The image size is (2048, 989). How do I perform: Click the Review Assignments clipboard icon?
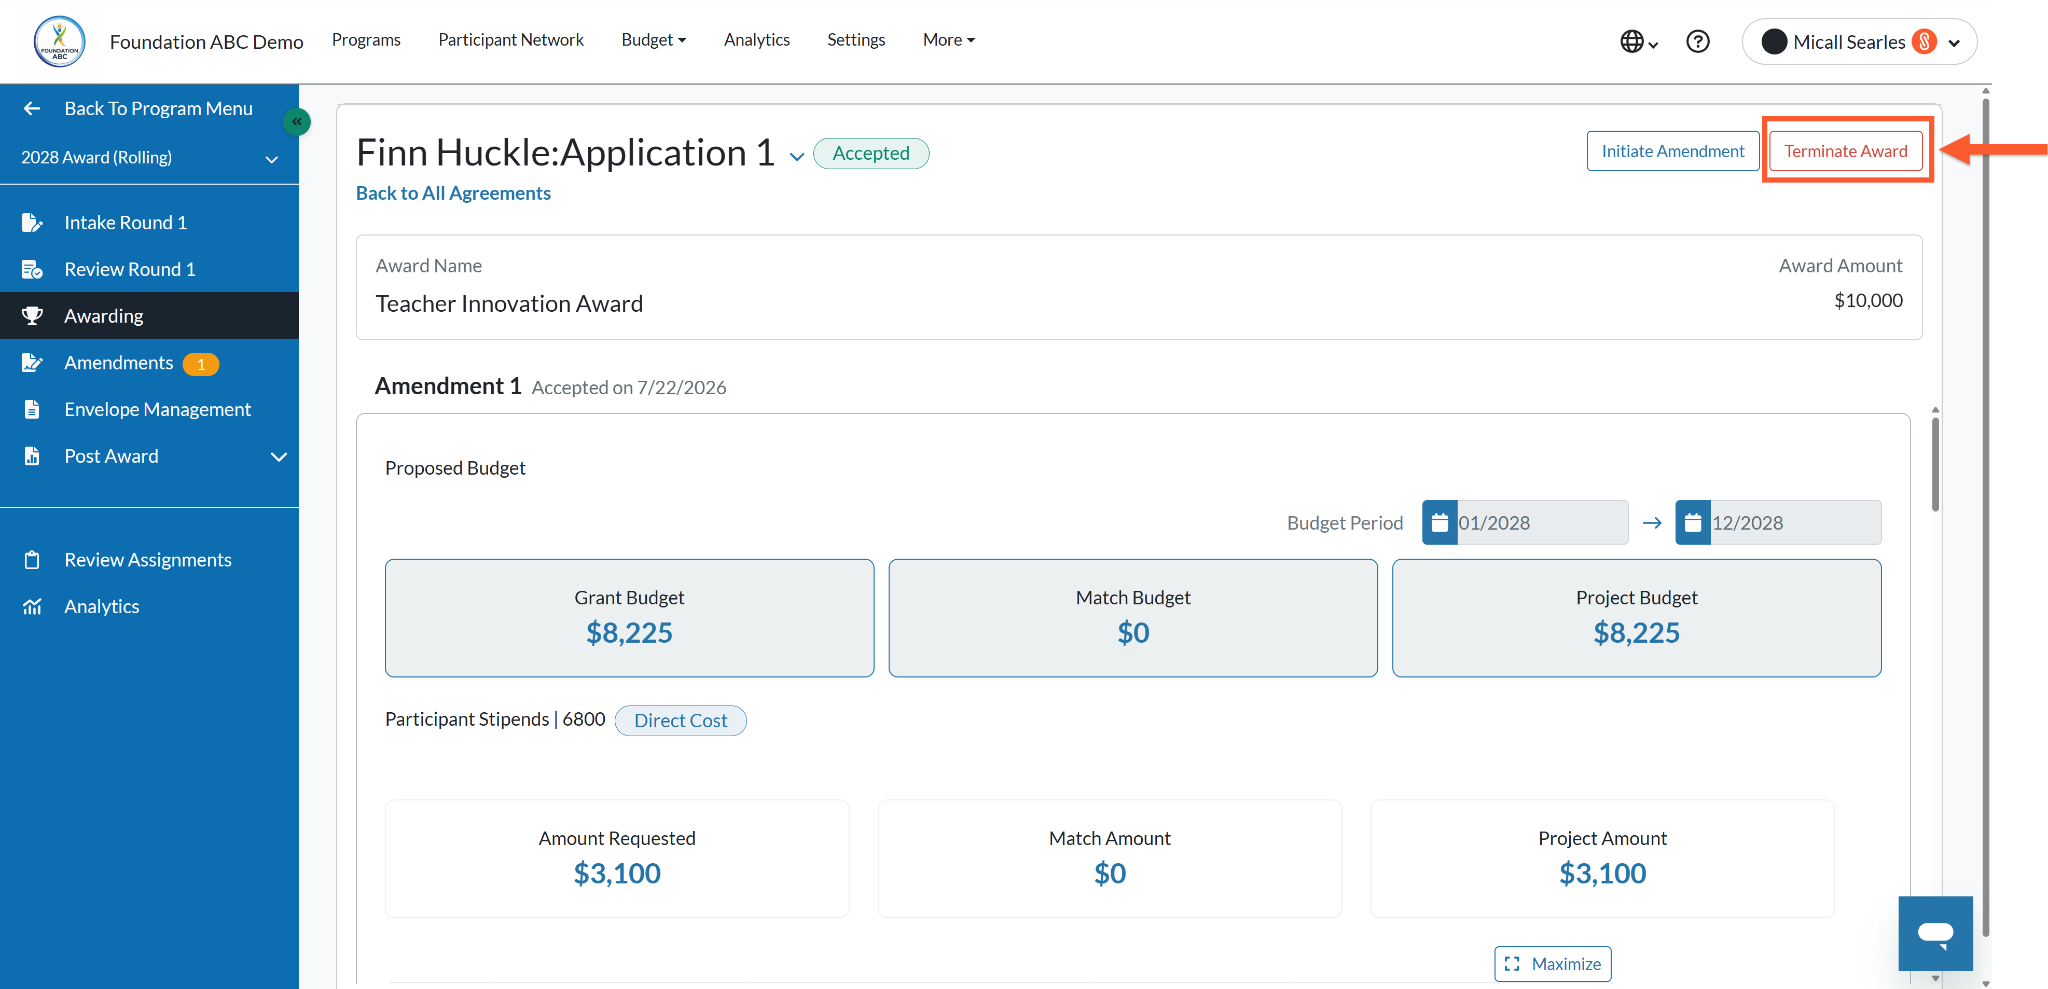[x=32, y=560]
